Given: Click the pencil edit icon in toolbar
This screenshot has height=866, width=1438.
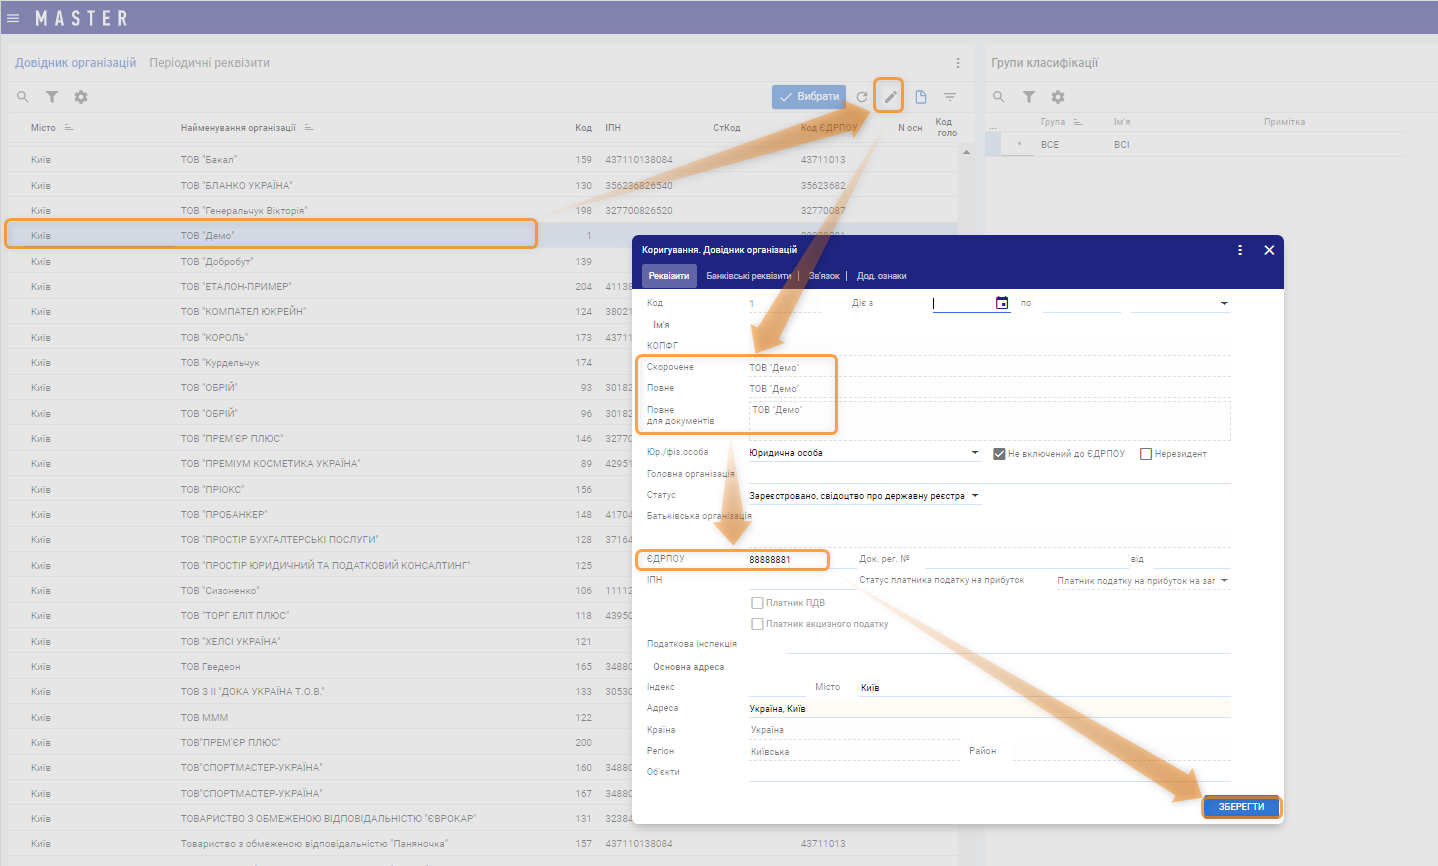Looking at the screenshot, I should (889, 97).
